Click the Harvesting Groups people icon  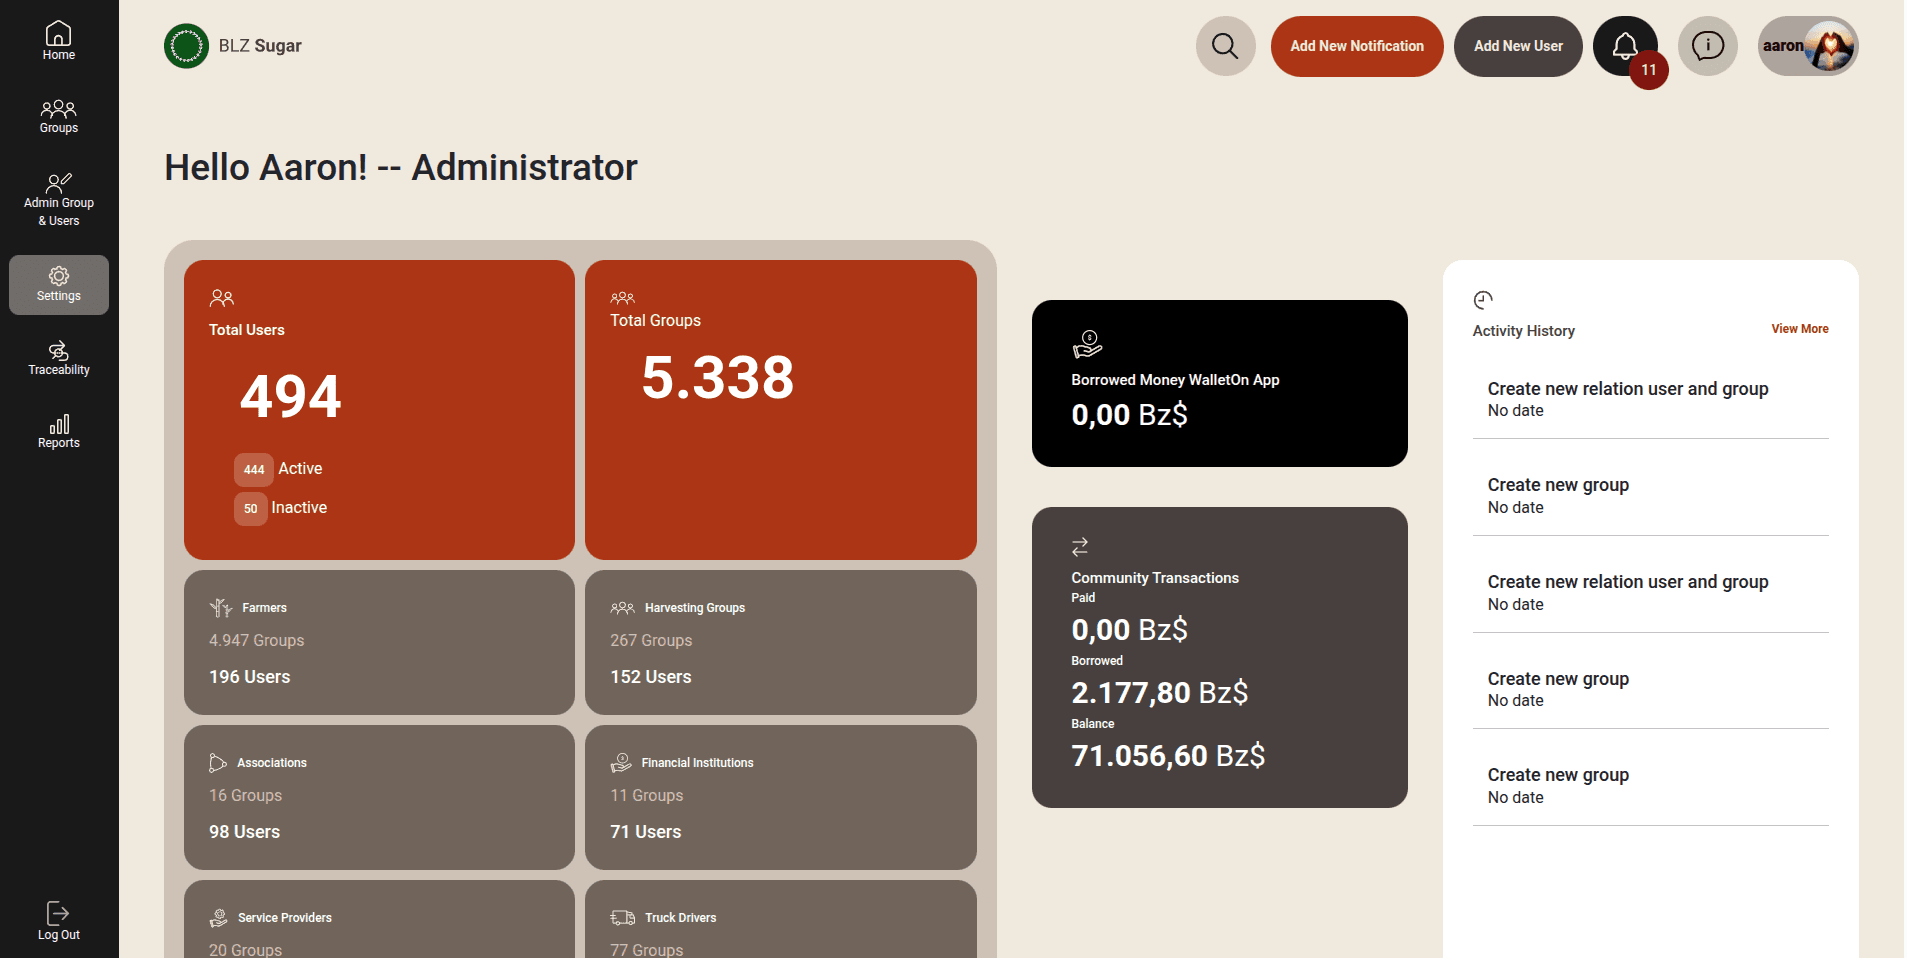622,608
